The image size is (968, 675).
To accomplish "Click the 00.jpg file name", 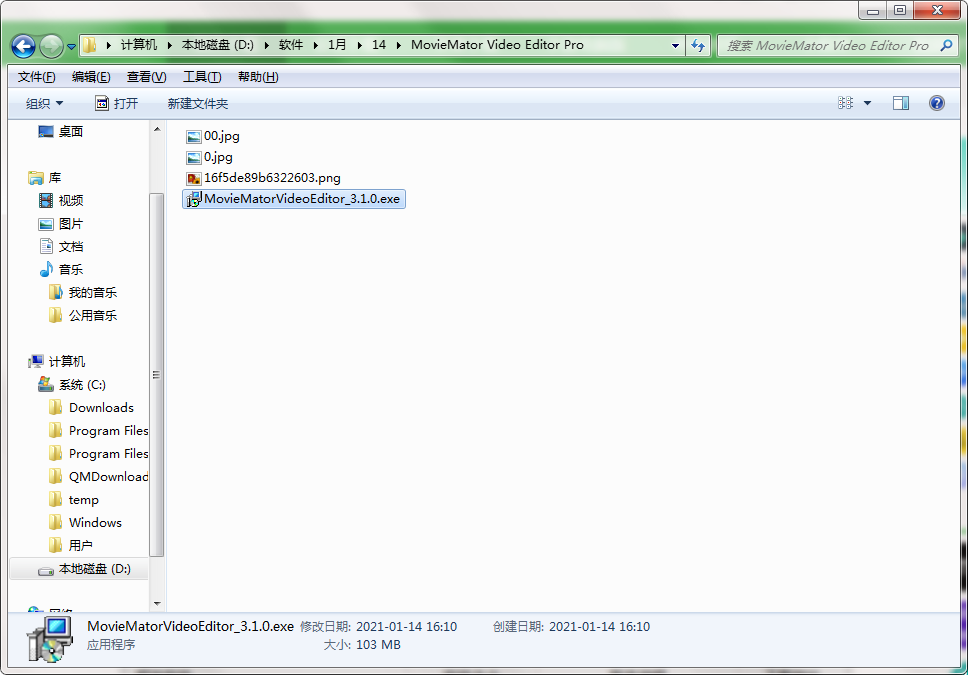I will [x=222, y=136].
